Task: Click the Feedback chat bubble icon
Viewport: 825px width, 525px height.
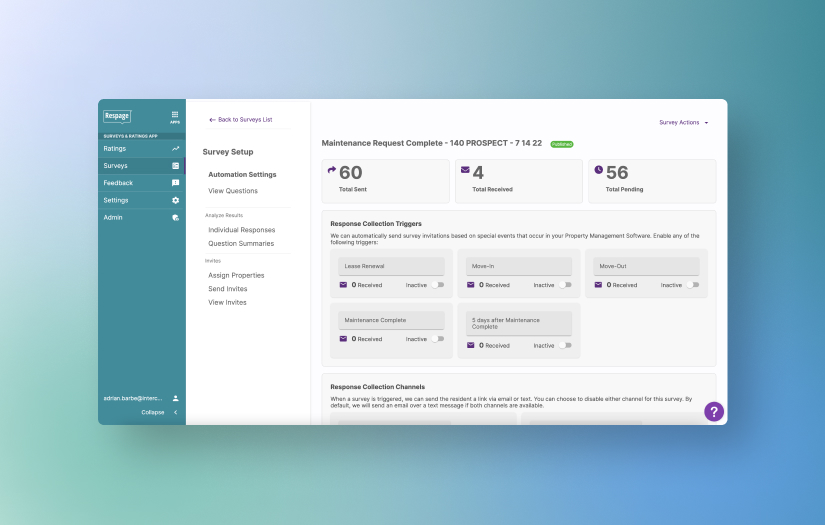Action: [175, 183]
